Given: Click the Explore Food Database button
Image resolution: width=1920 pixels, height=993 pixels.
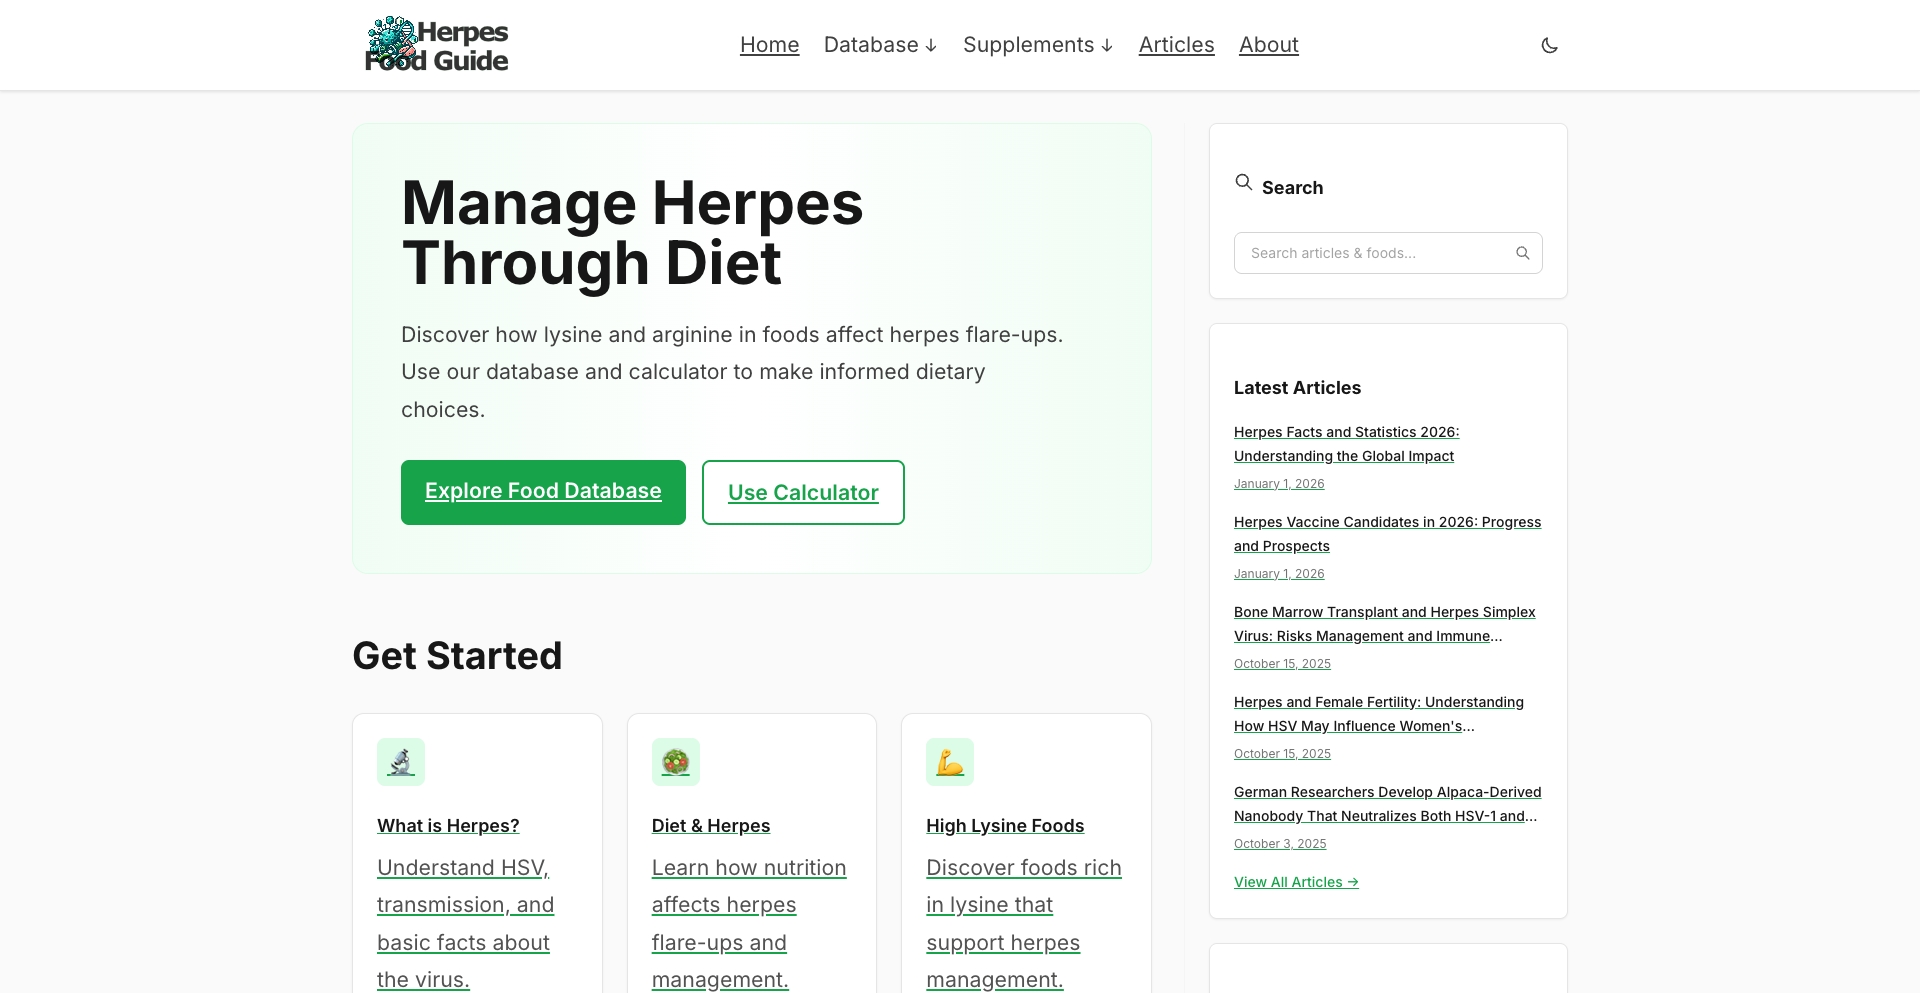Looking at the screenshot, I should [543, 491].
